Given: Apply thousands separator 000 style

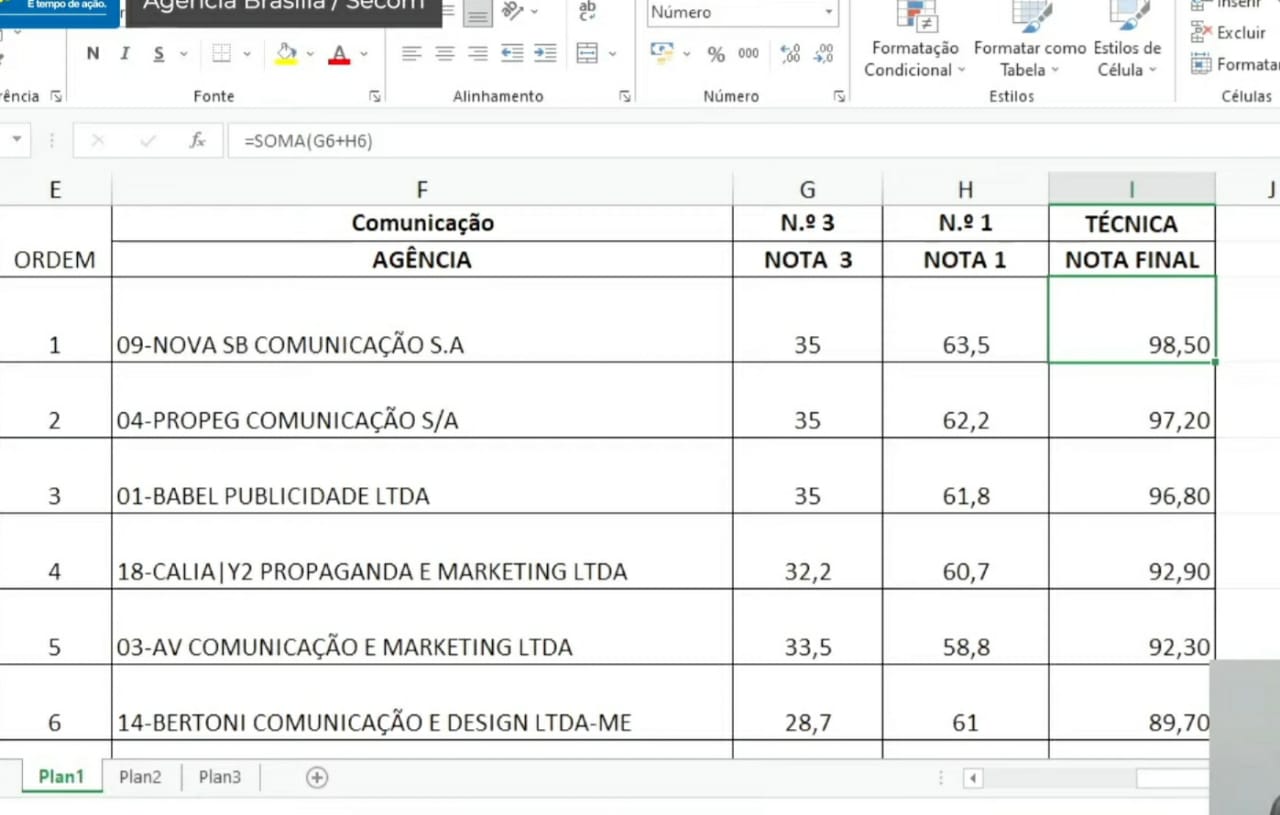Looking at the screenshot, I should pyautogui.click(x=749, y=54).
